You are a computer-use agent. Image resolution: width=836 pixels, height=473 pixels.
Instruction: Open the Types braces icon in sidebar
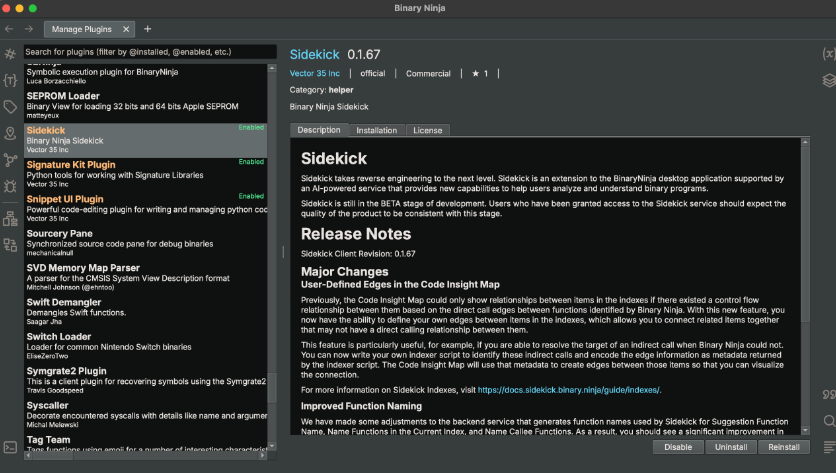coord(10,80)
